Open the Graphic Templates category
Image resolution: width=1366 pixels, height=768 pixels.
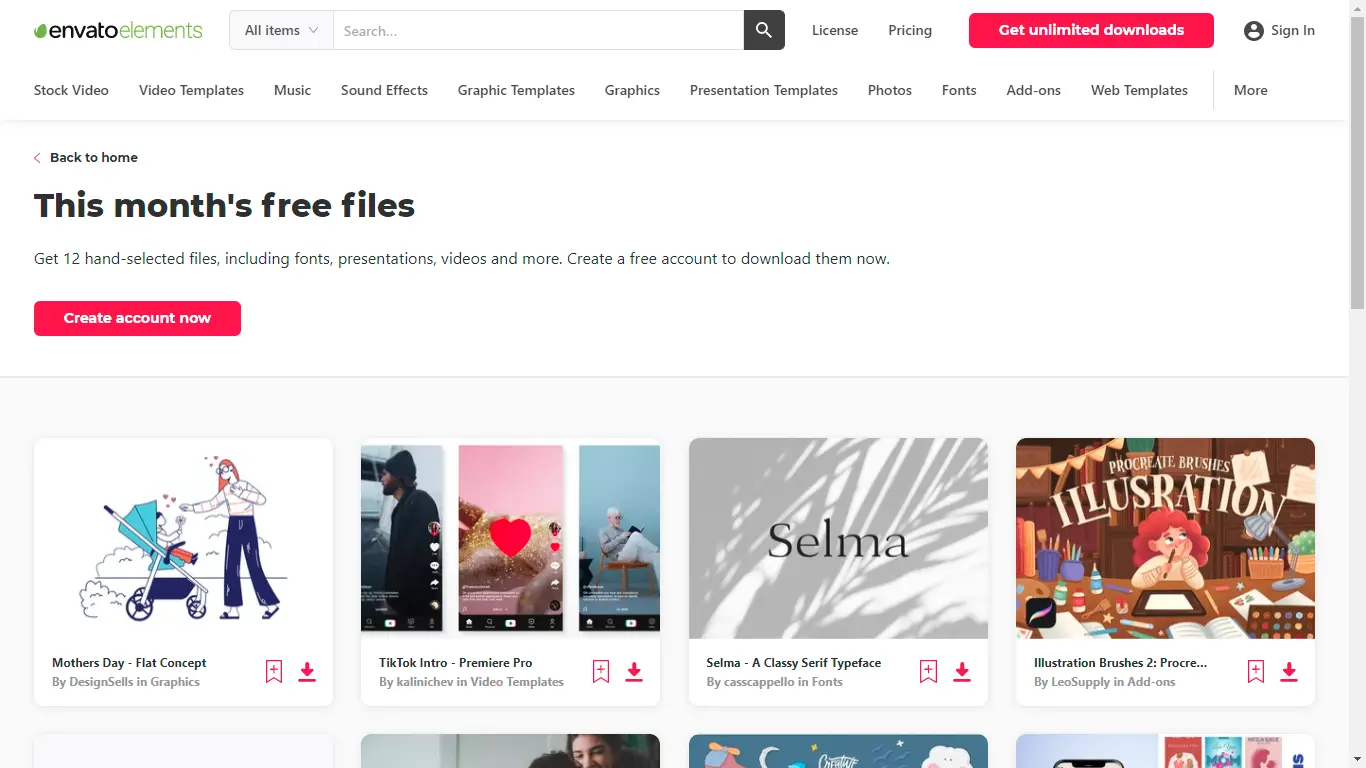[516, 90]
